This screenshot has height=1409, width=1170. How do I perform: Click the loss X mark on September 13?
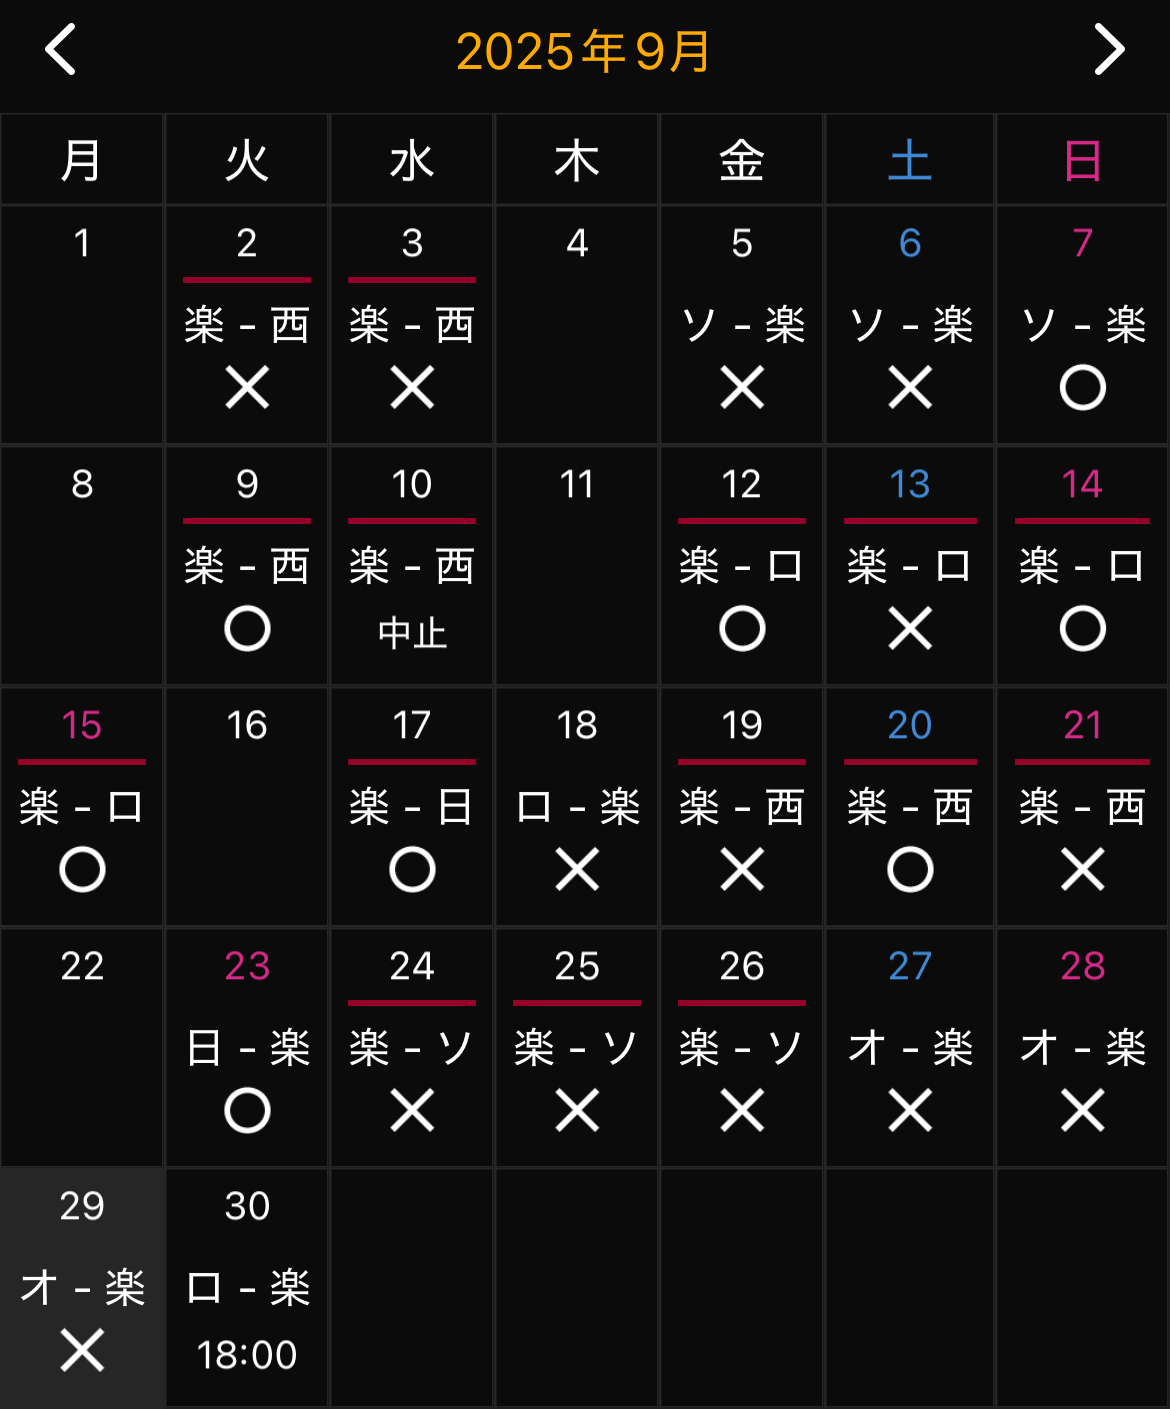(x=910, y=629)
